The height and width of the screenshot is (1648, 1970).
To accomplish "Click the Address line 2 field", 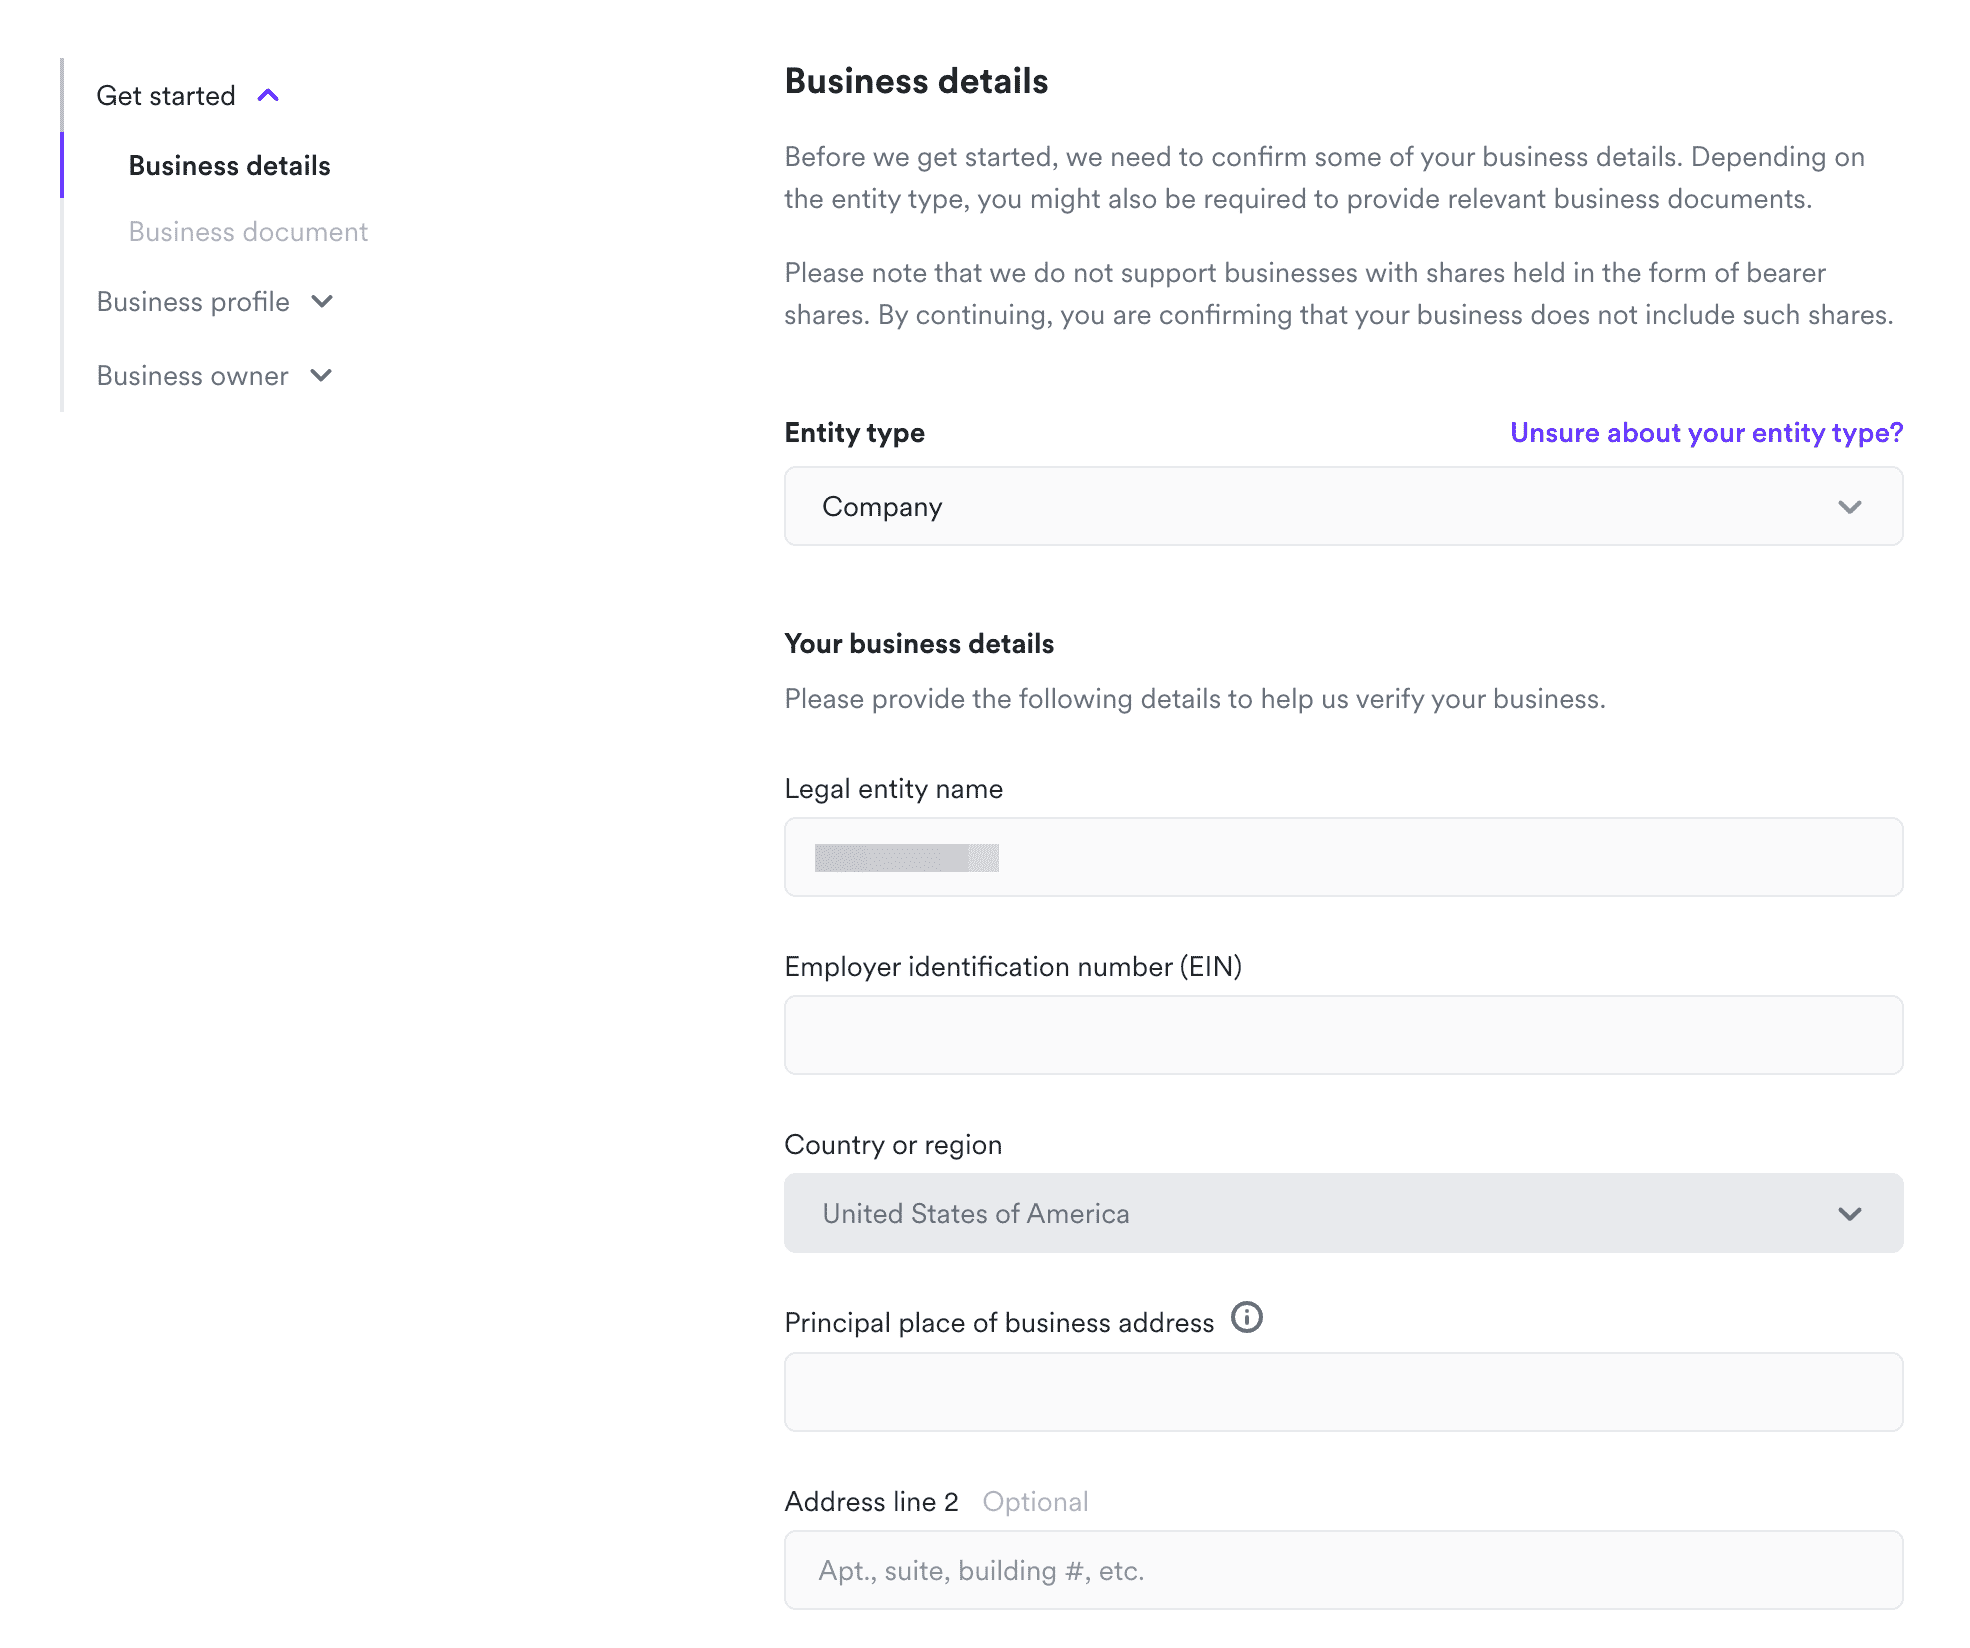I will [1342, 1570].
